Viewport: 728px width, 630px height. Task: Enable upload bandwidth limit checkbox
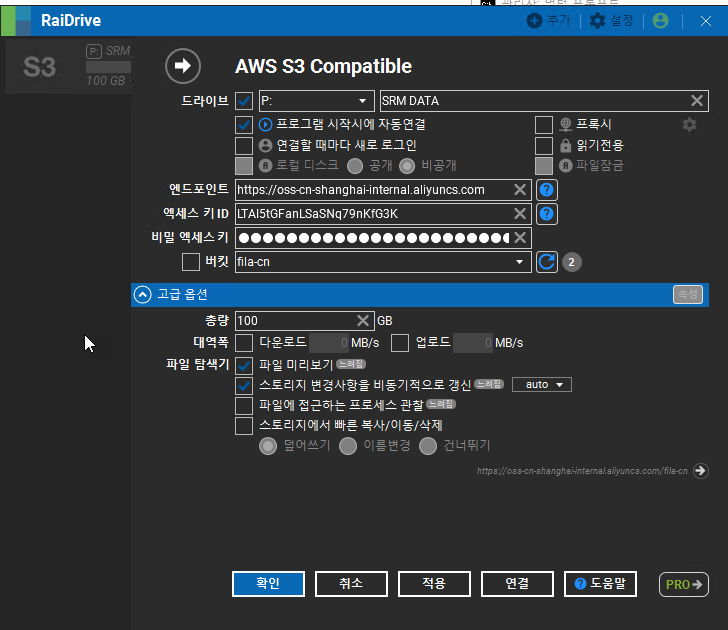tap(400, 343)
